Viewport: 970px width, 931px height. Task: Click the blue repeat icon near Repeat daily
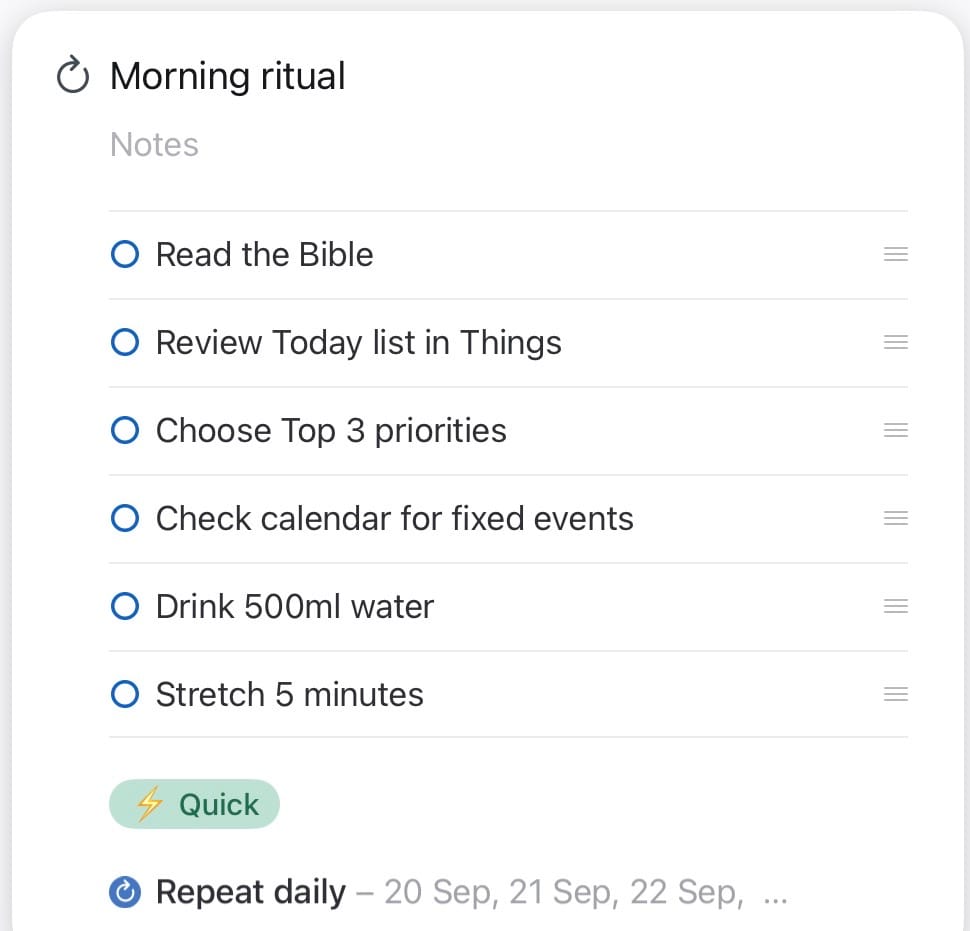click(x=124, y=892)
